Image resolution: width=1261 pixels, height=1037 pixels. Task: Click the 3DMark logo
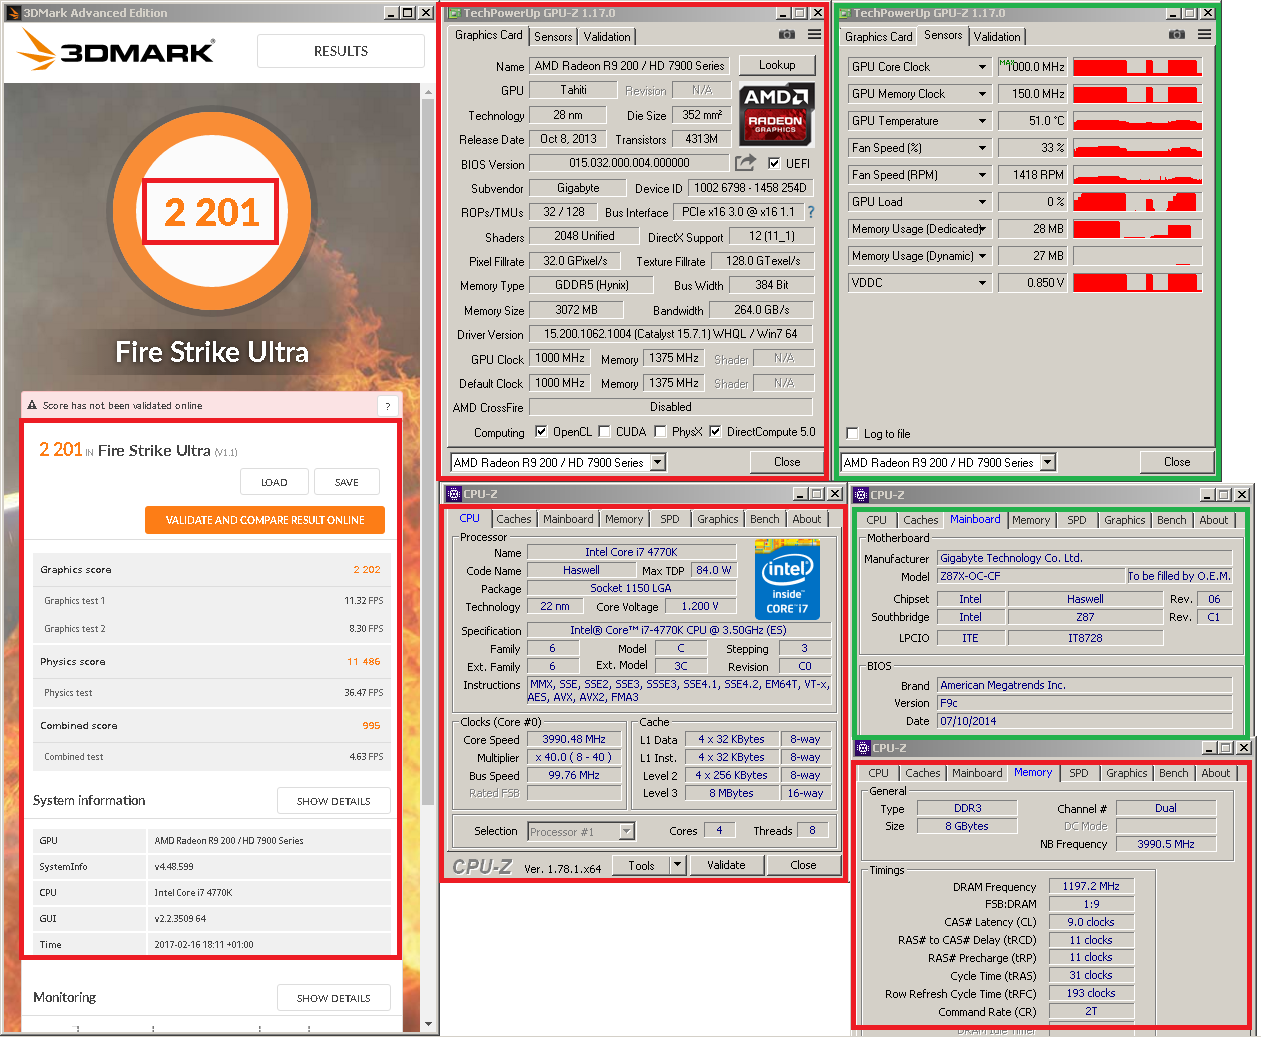coord(116,51)
